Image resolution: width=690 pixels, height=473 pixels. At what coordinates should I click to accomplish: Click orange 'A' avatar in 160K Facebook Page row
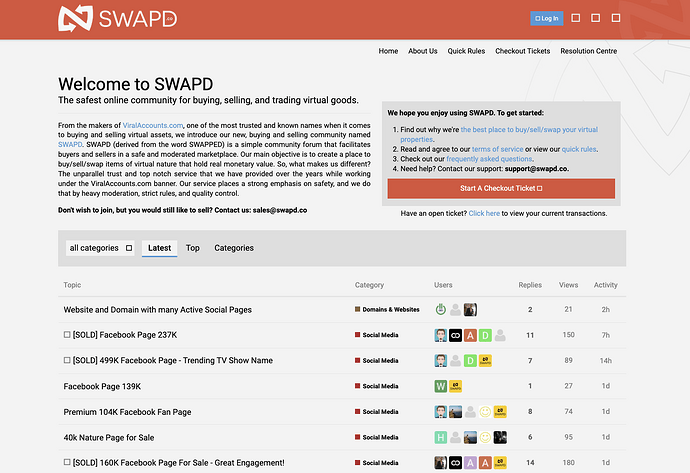(485, 463)
